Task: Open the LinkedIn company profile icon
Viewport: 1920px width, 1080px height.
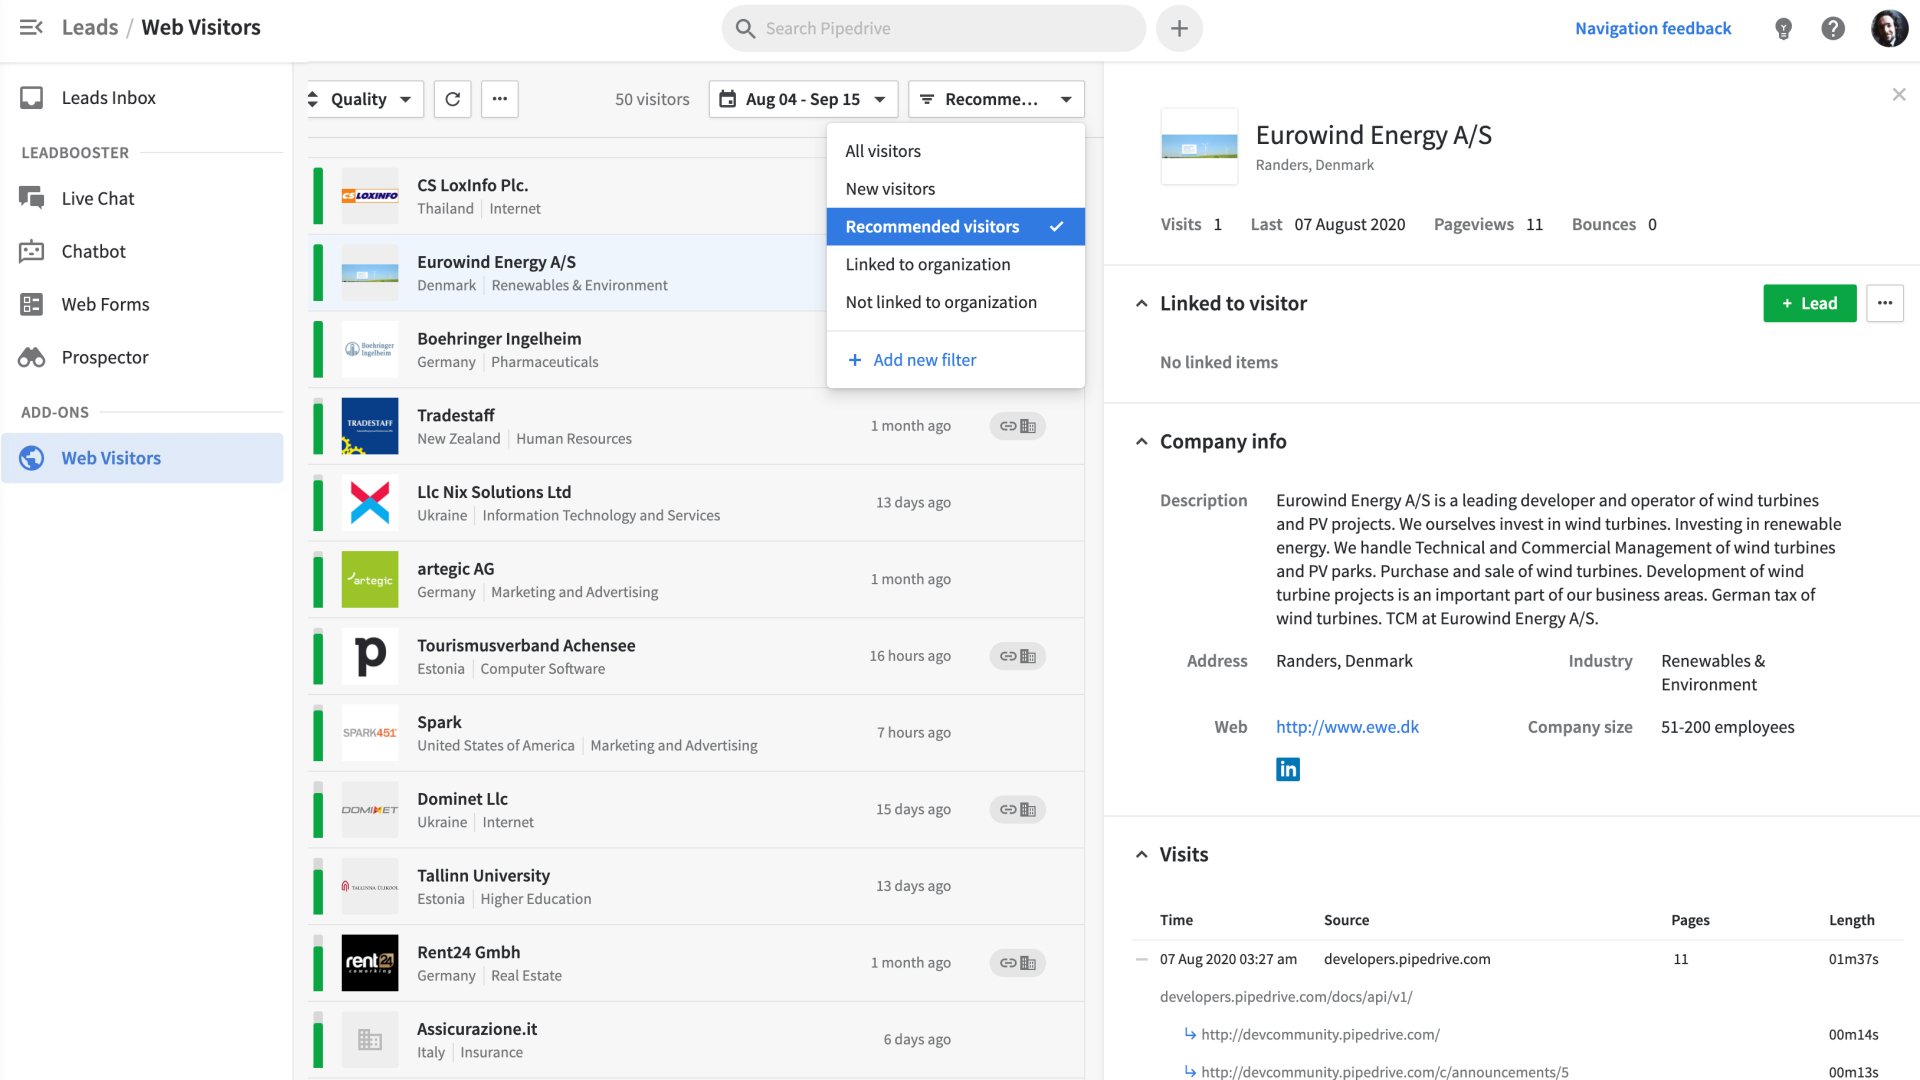Action: (1288, 769)
